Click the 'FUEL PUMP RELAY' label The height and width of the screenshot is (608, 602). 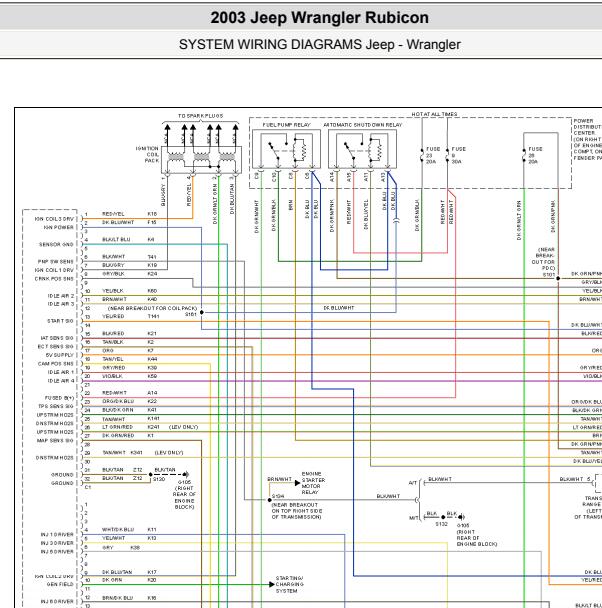point(286,125)
